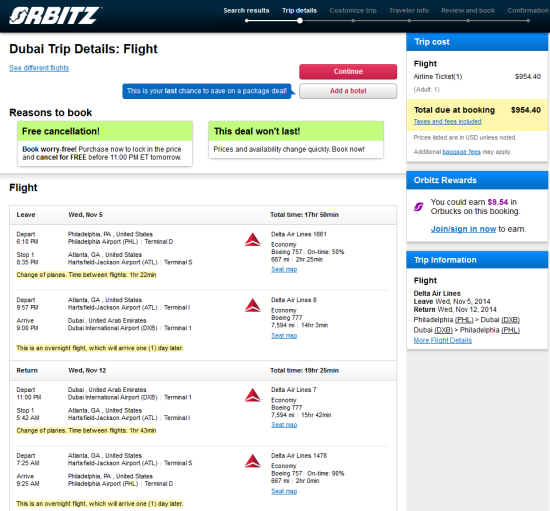The image size is (550, 511).
Task: Open Taxes and fees included link
Action: (x=447, y=121)
